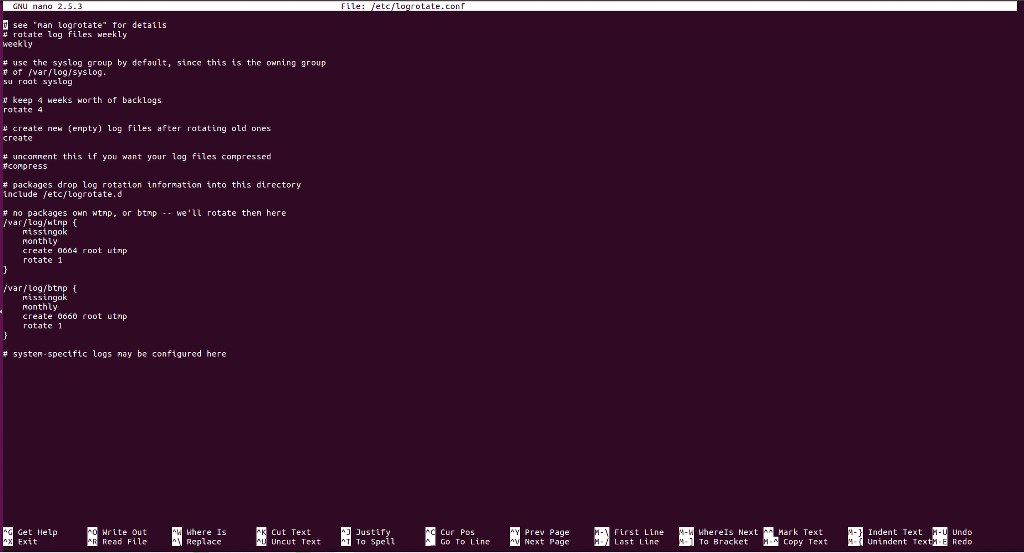The height and width of the screenshot is (553, 1024).
Task: Place cursor on 'include /etc/logrotate.d' line
Action: pos(62,194)
